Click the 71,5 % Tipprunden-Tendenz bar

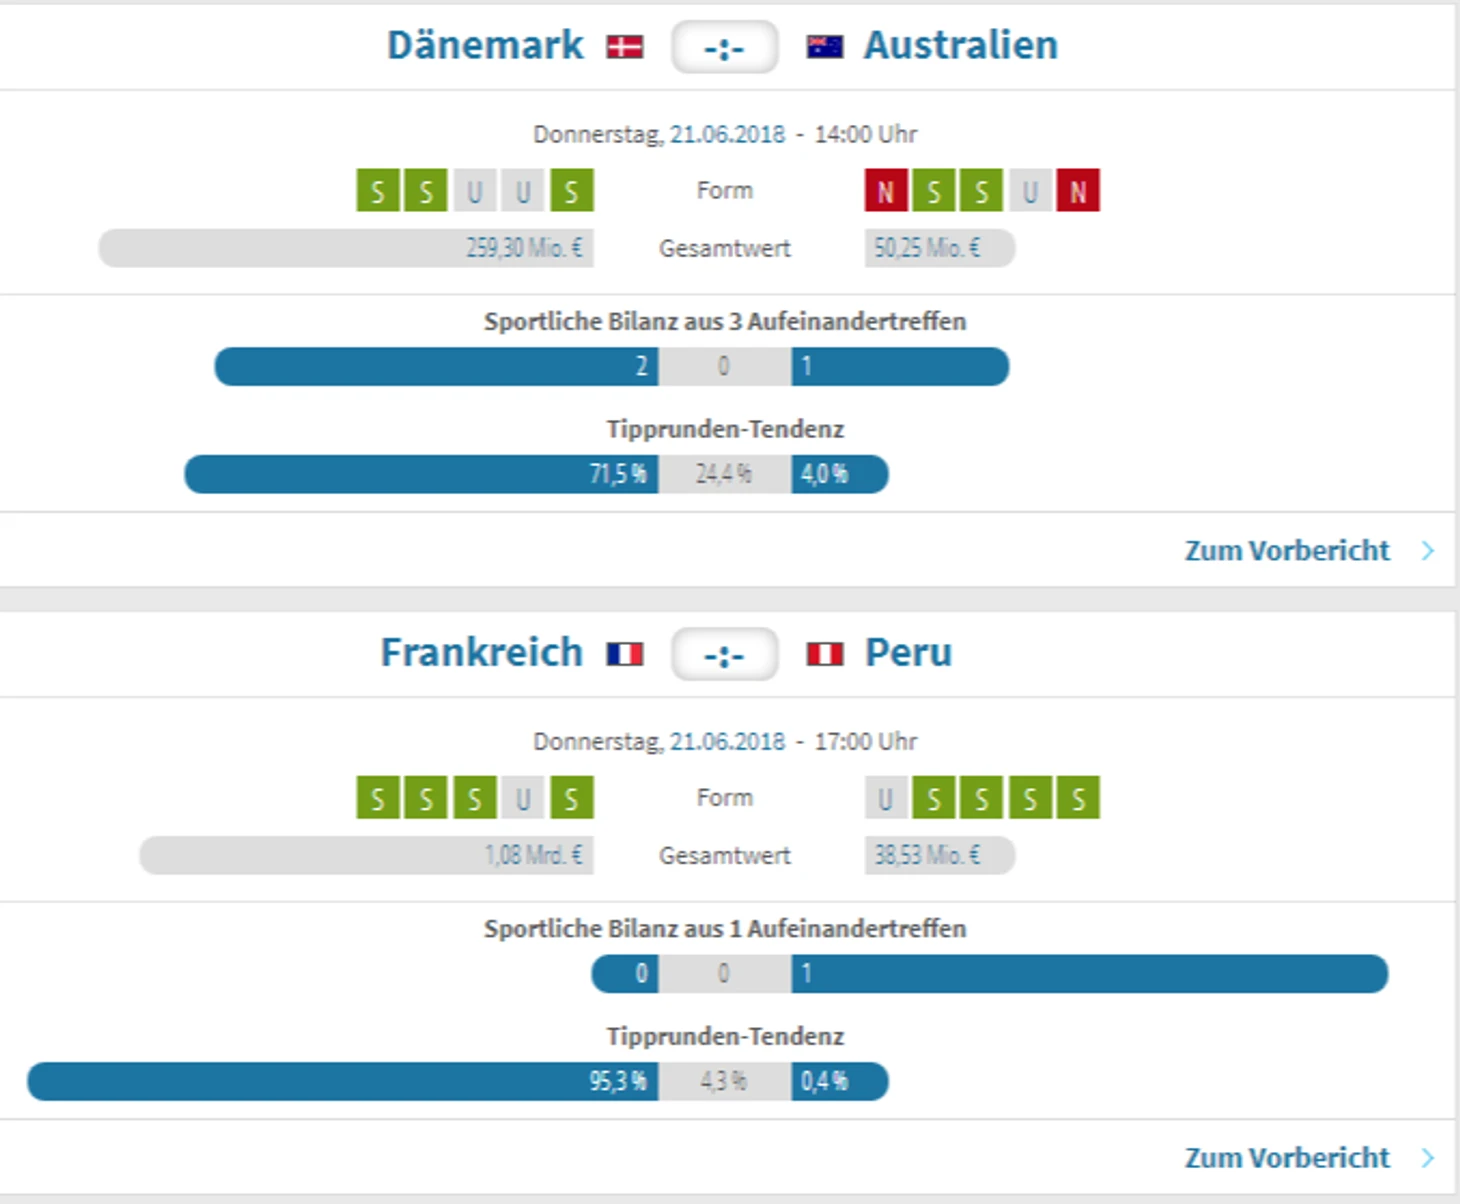(421, 474)
